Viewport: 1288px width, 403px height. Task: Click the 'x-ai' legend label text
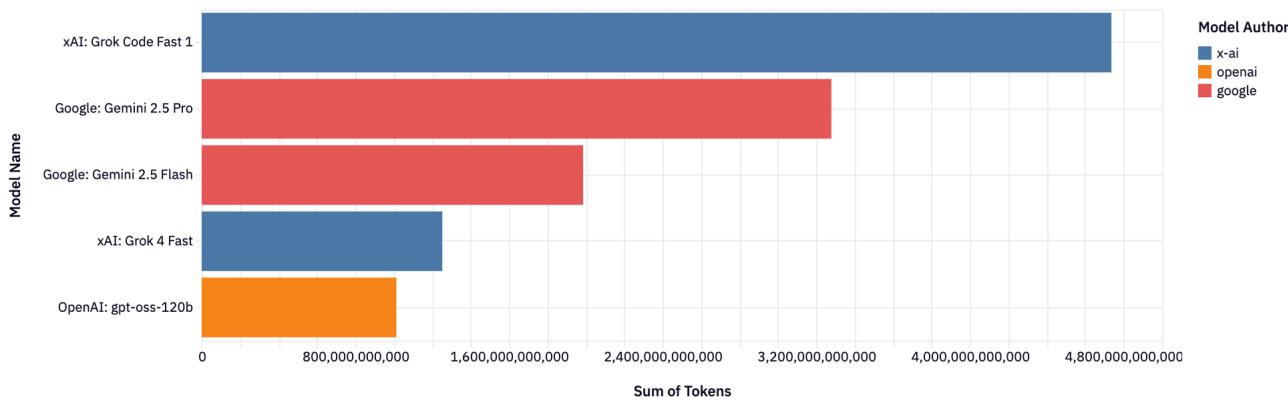pos(1229,53)
